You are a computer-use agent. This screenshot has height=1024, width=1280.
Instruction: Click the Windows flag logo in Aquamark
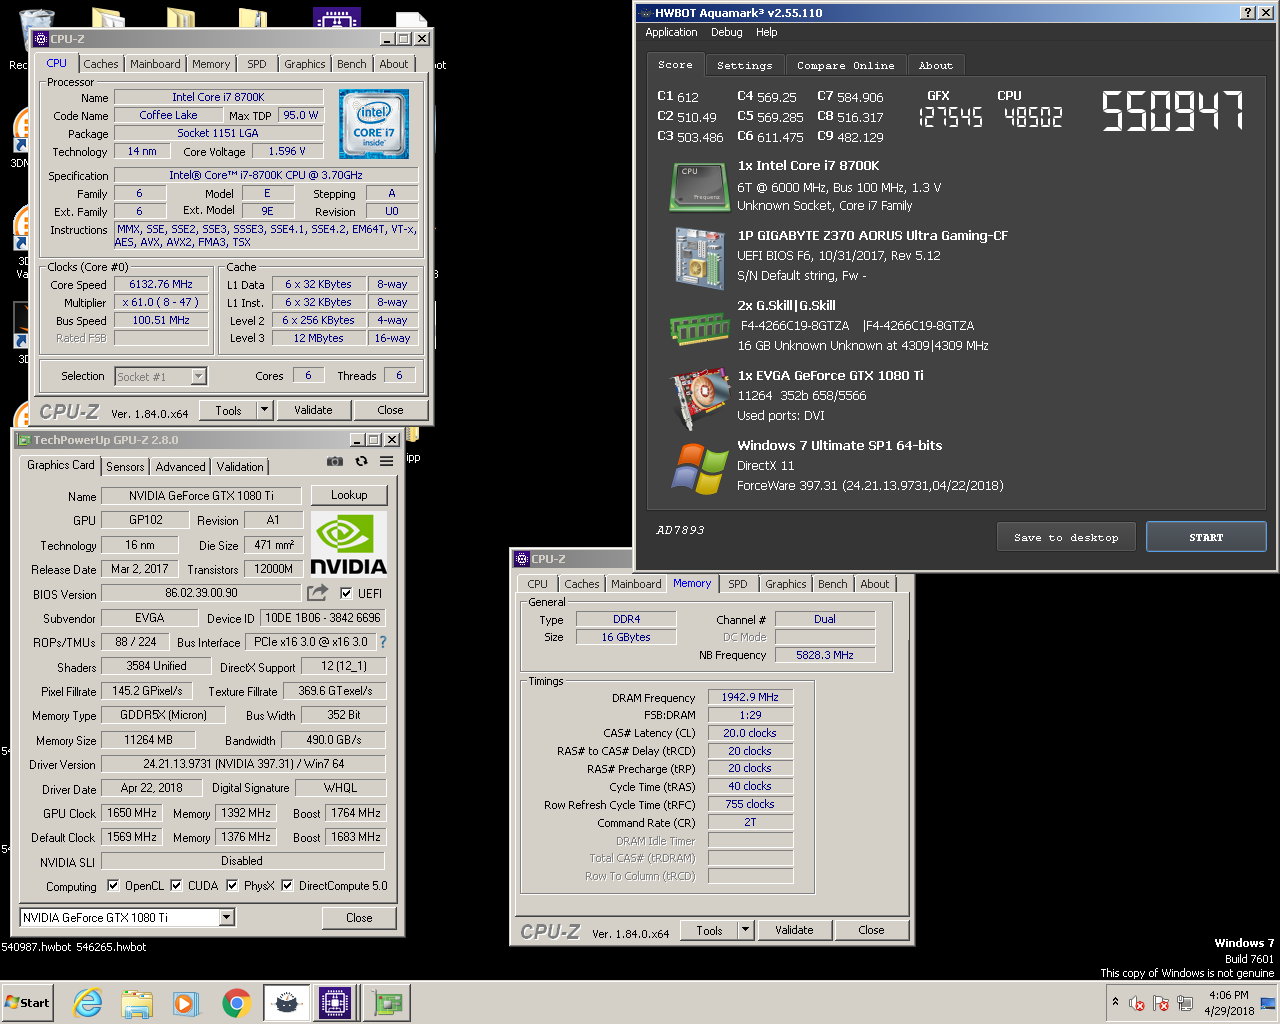coord(698,468)
